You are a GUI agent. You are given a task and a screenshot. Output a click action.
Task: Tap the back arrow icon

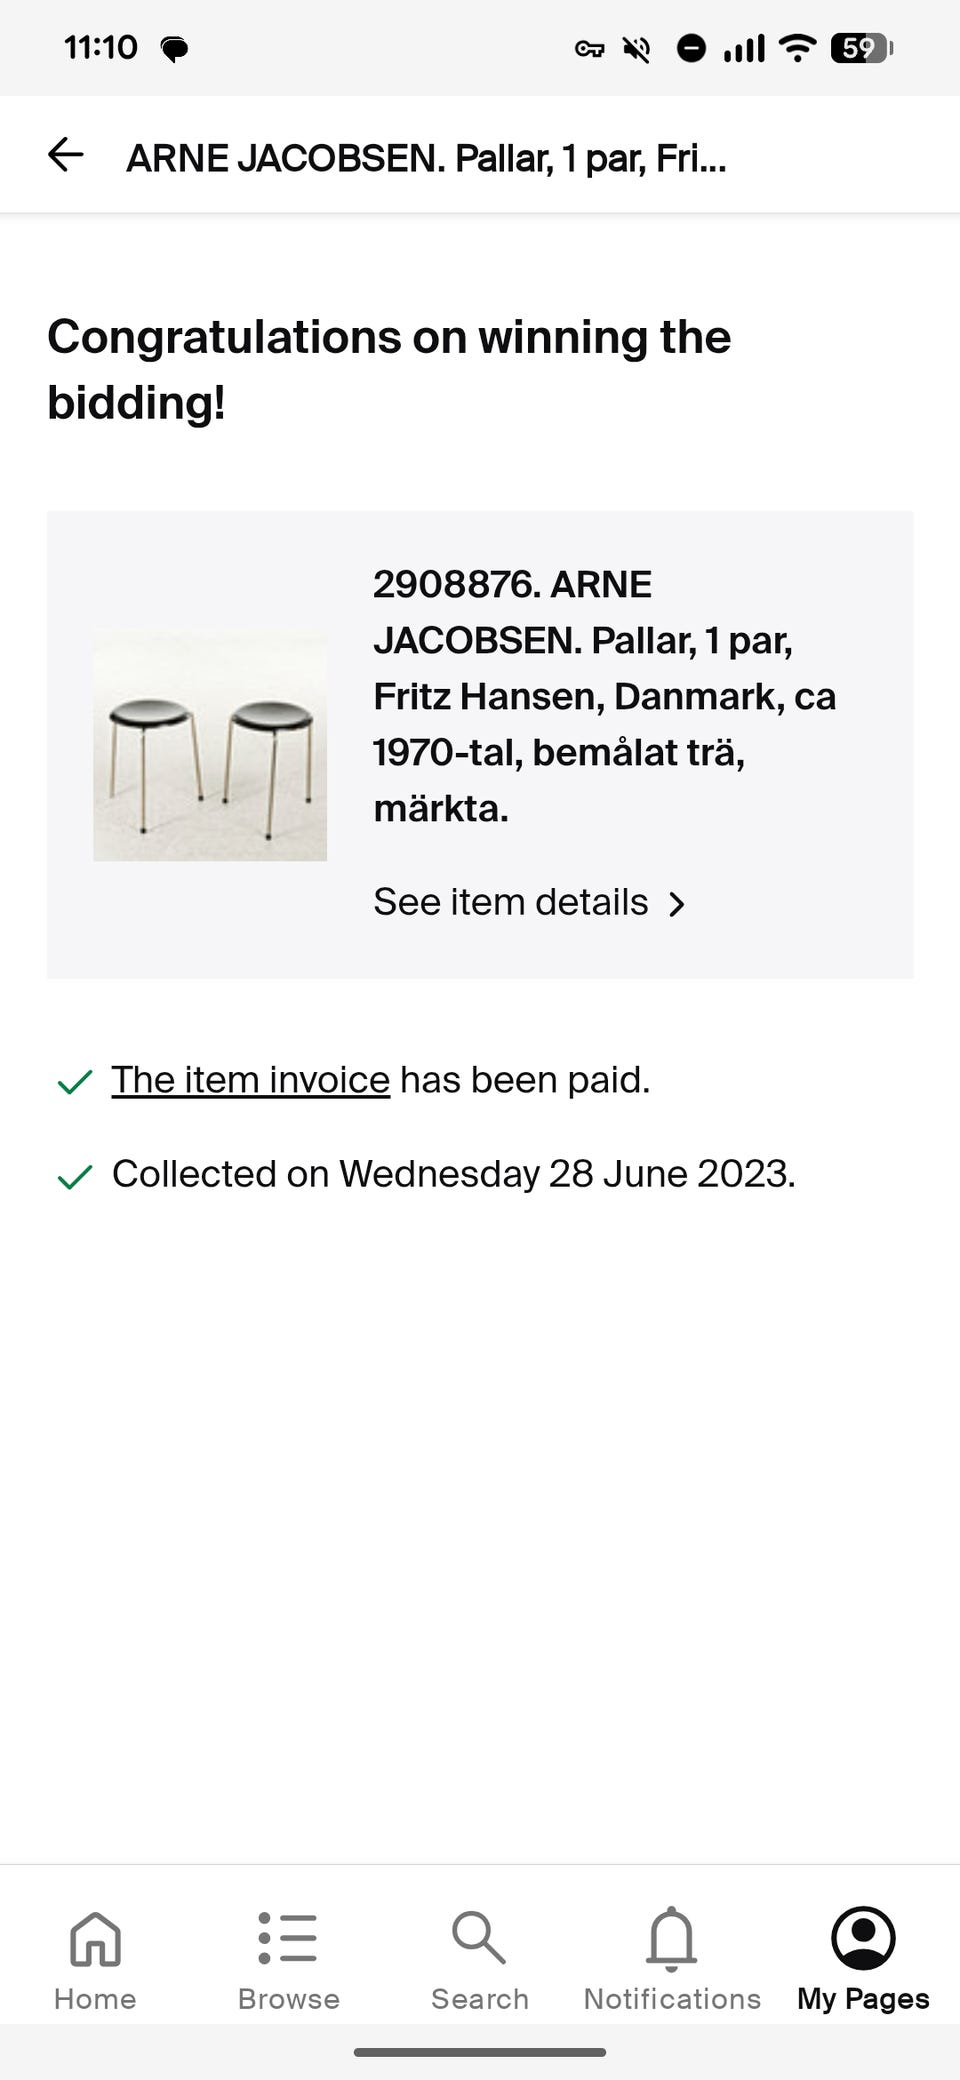[x=66, y=155]
